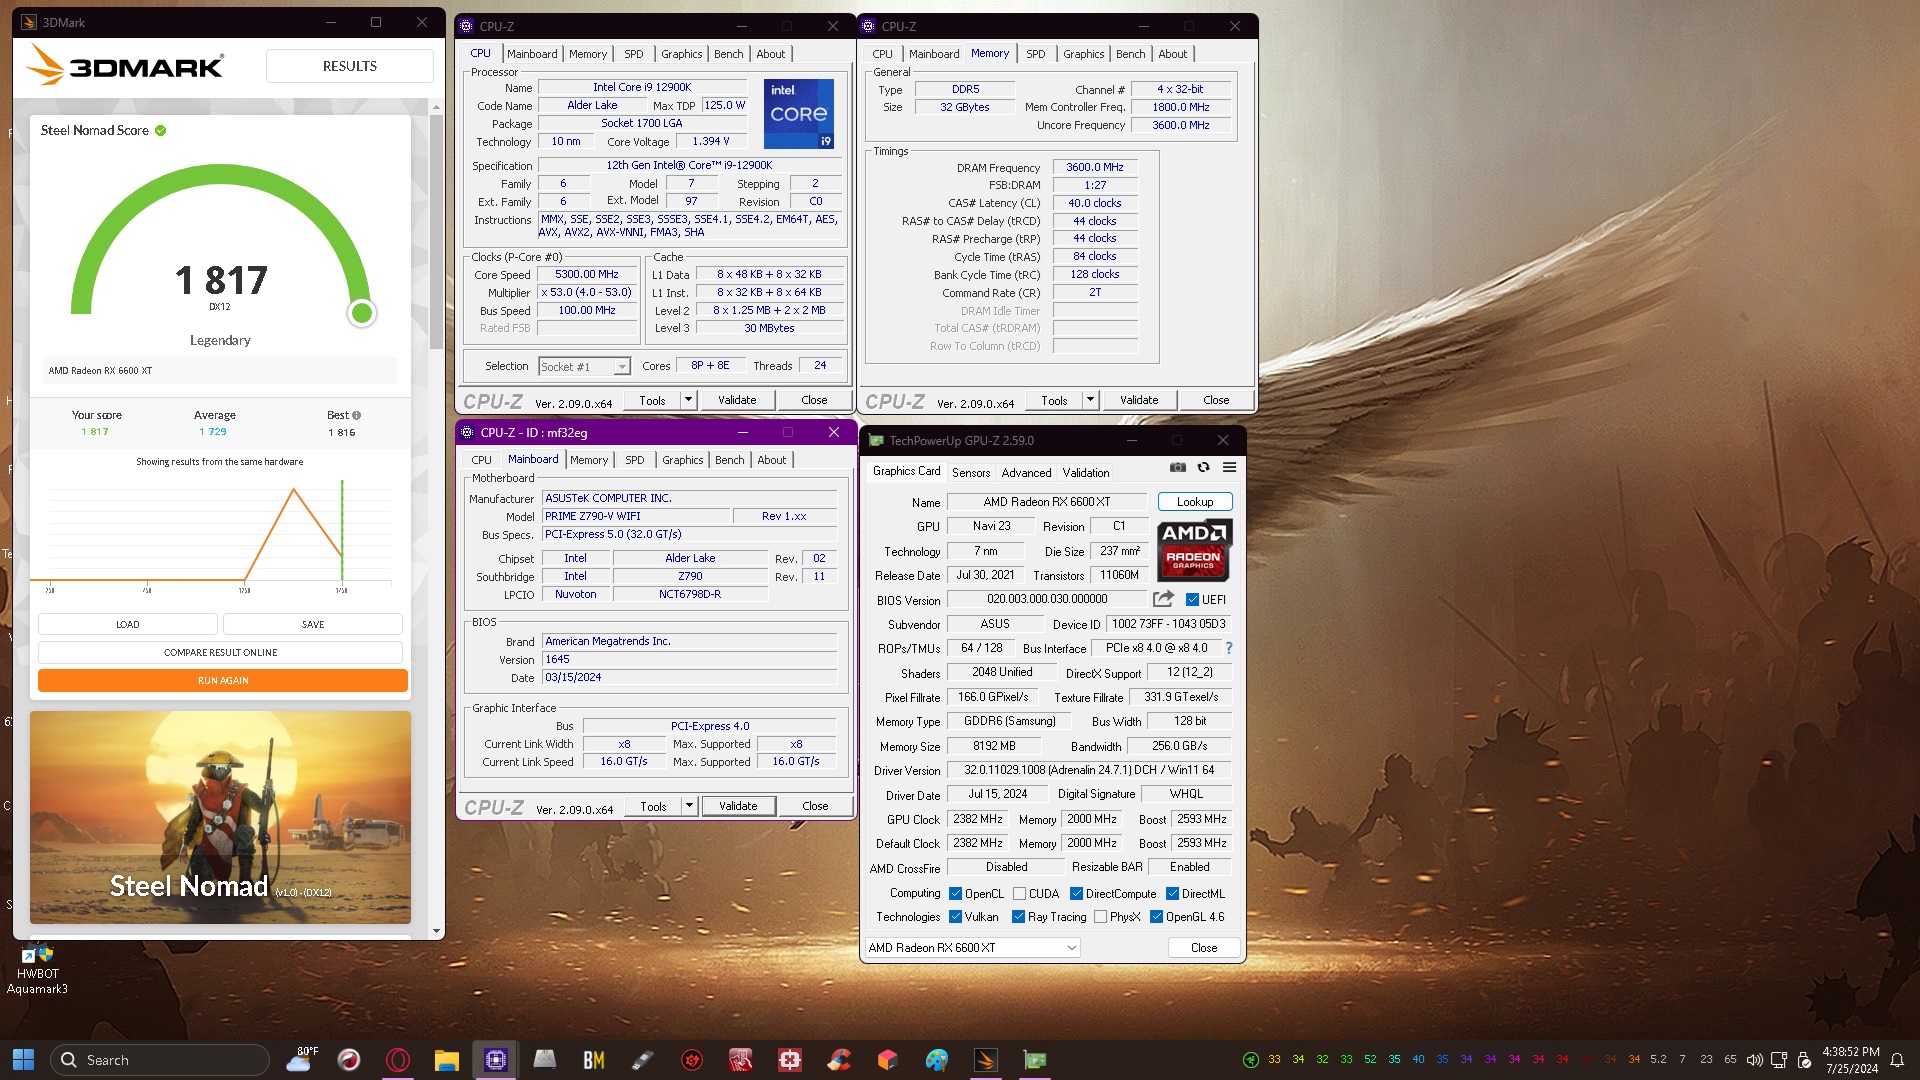This screenshot has height=1080, width=1920.
Task: Open the Validation tab in GPU-Z
Action: click(x=1086, y=473)
